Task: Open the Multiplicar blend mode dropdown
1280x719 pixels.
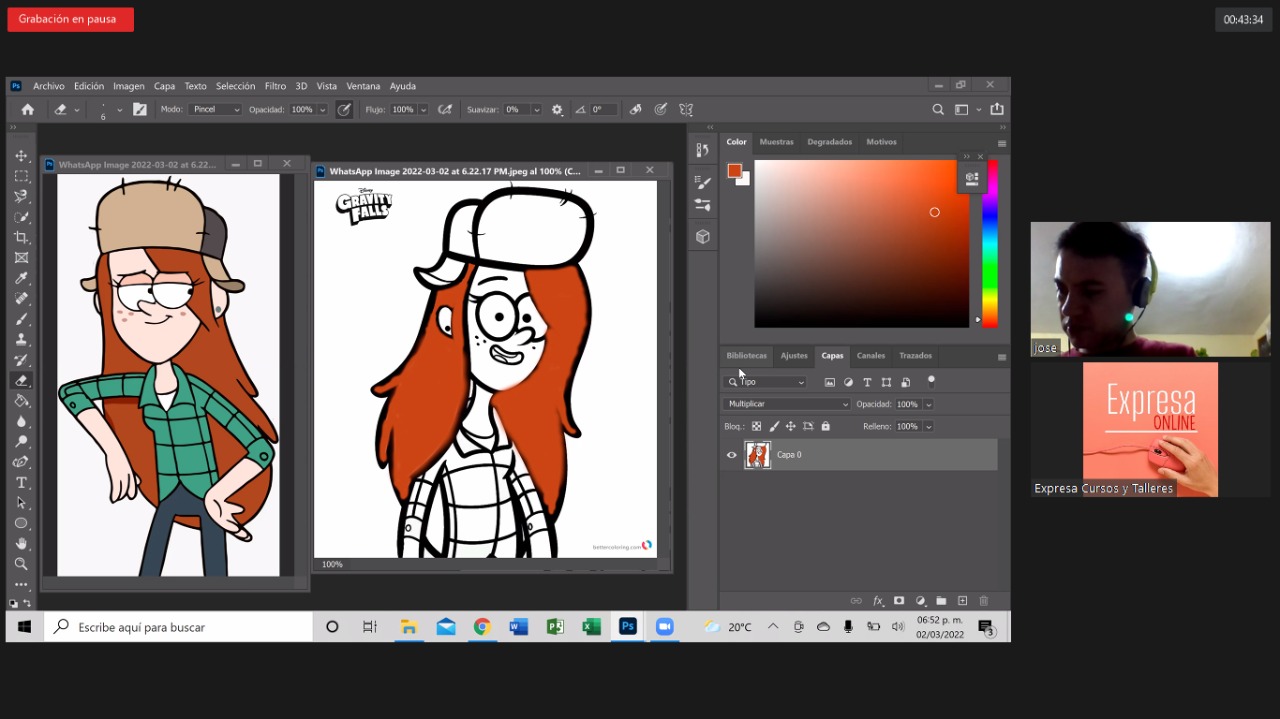Action: [x=787, y=404]
